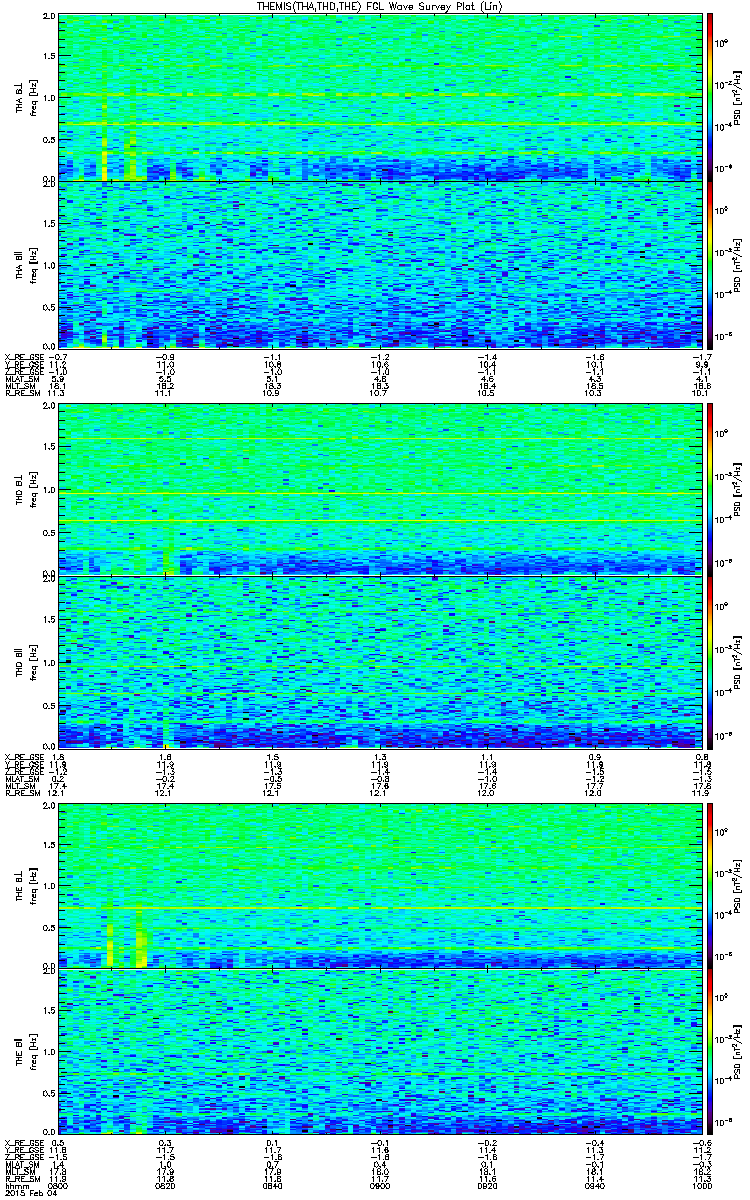This screenshot has width=750, height=1200.
Task: Click the THE B-parallel color bar
Action: [710, 1051]
